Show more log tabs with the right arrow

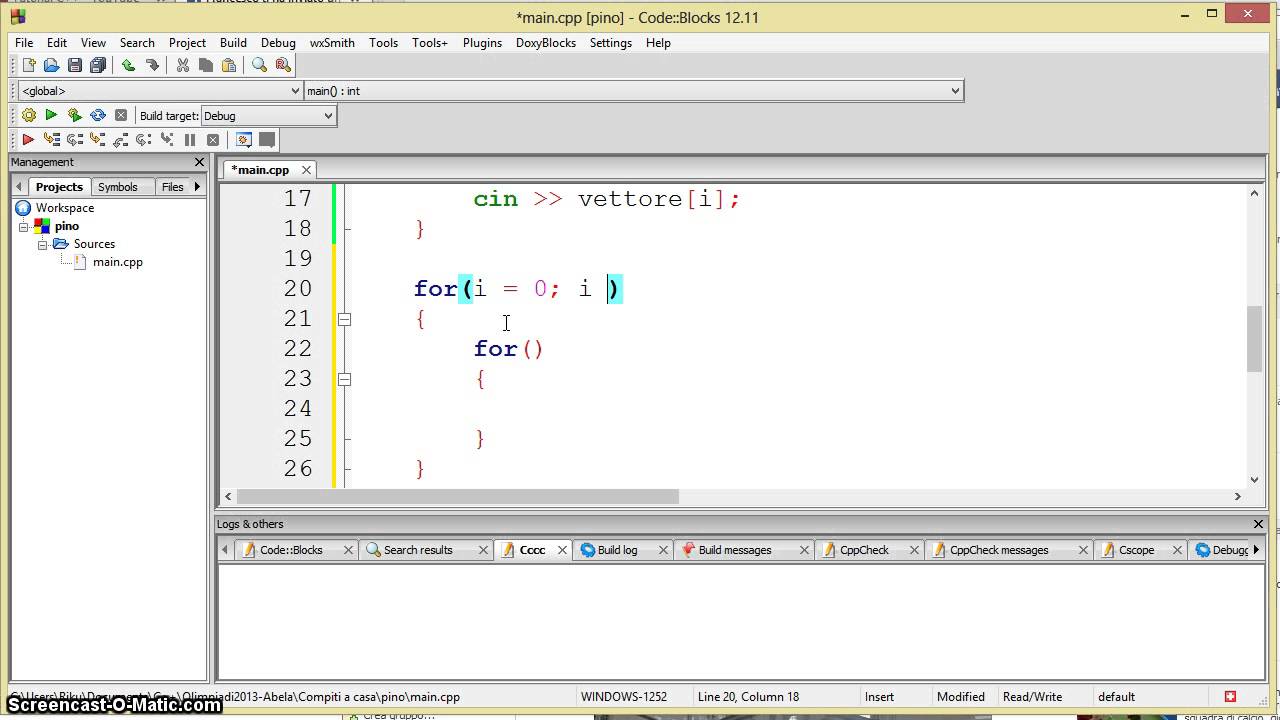1256,549
